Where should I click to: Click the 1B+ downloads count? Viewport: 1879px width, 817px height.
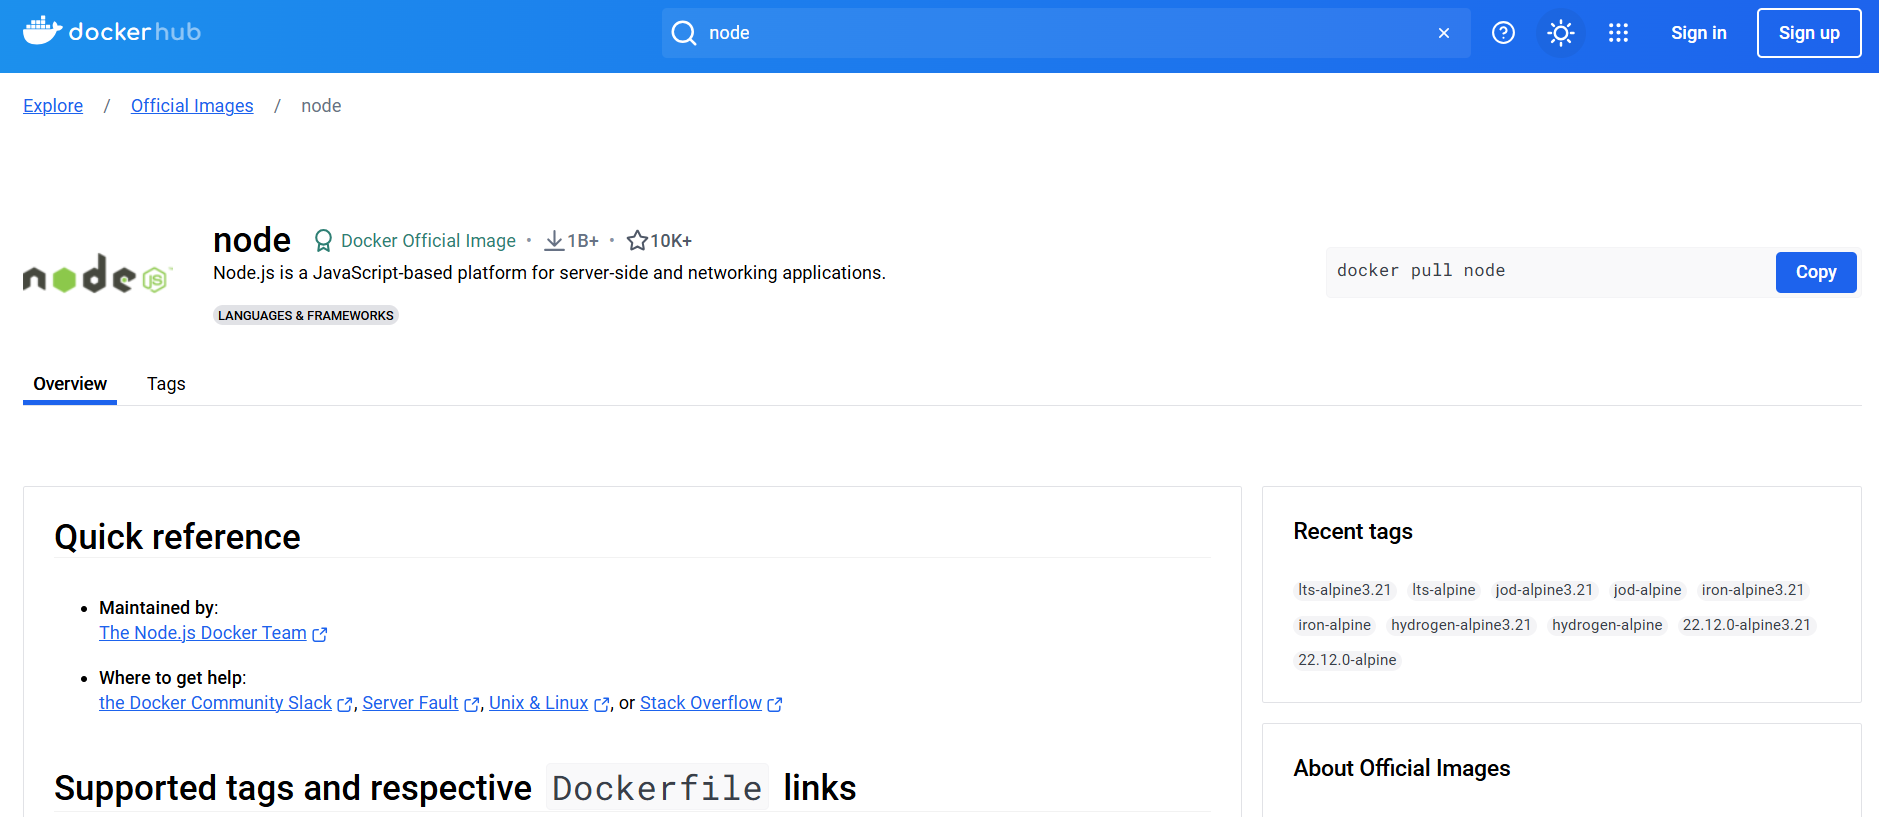pos(583,241)
